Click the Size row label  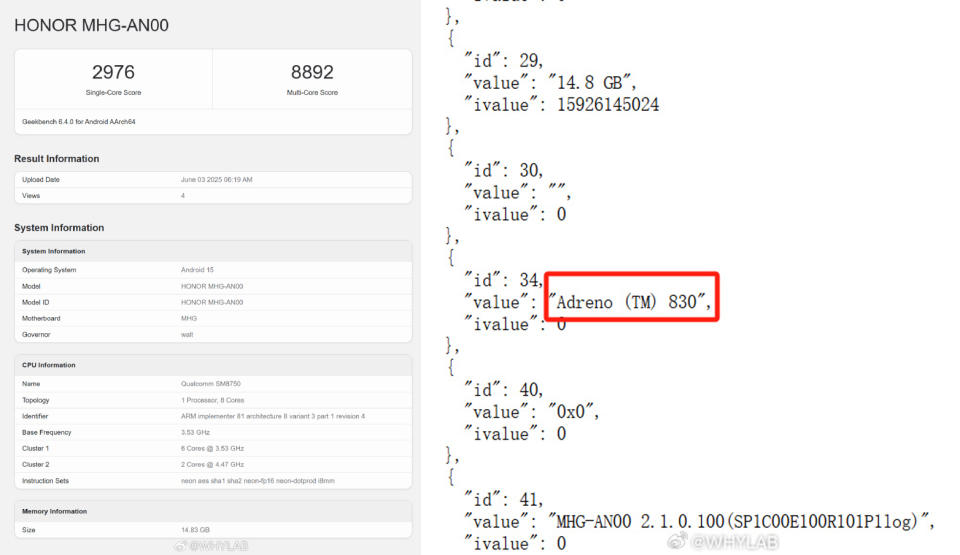[29, 530]
